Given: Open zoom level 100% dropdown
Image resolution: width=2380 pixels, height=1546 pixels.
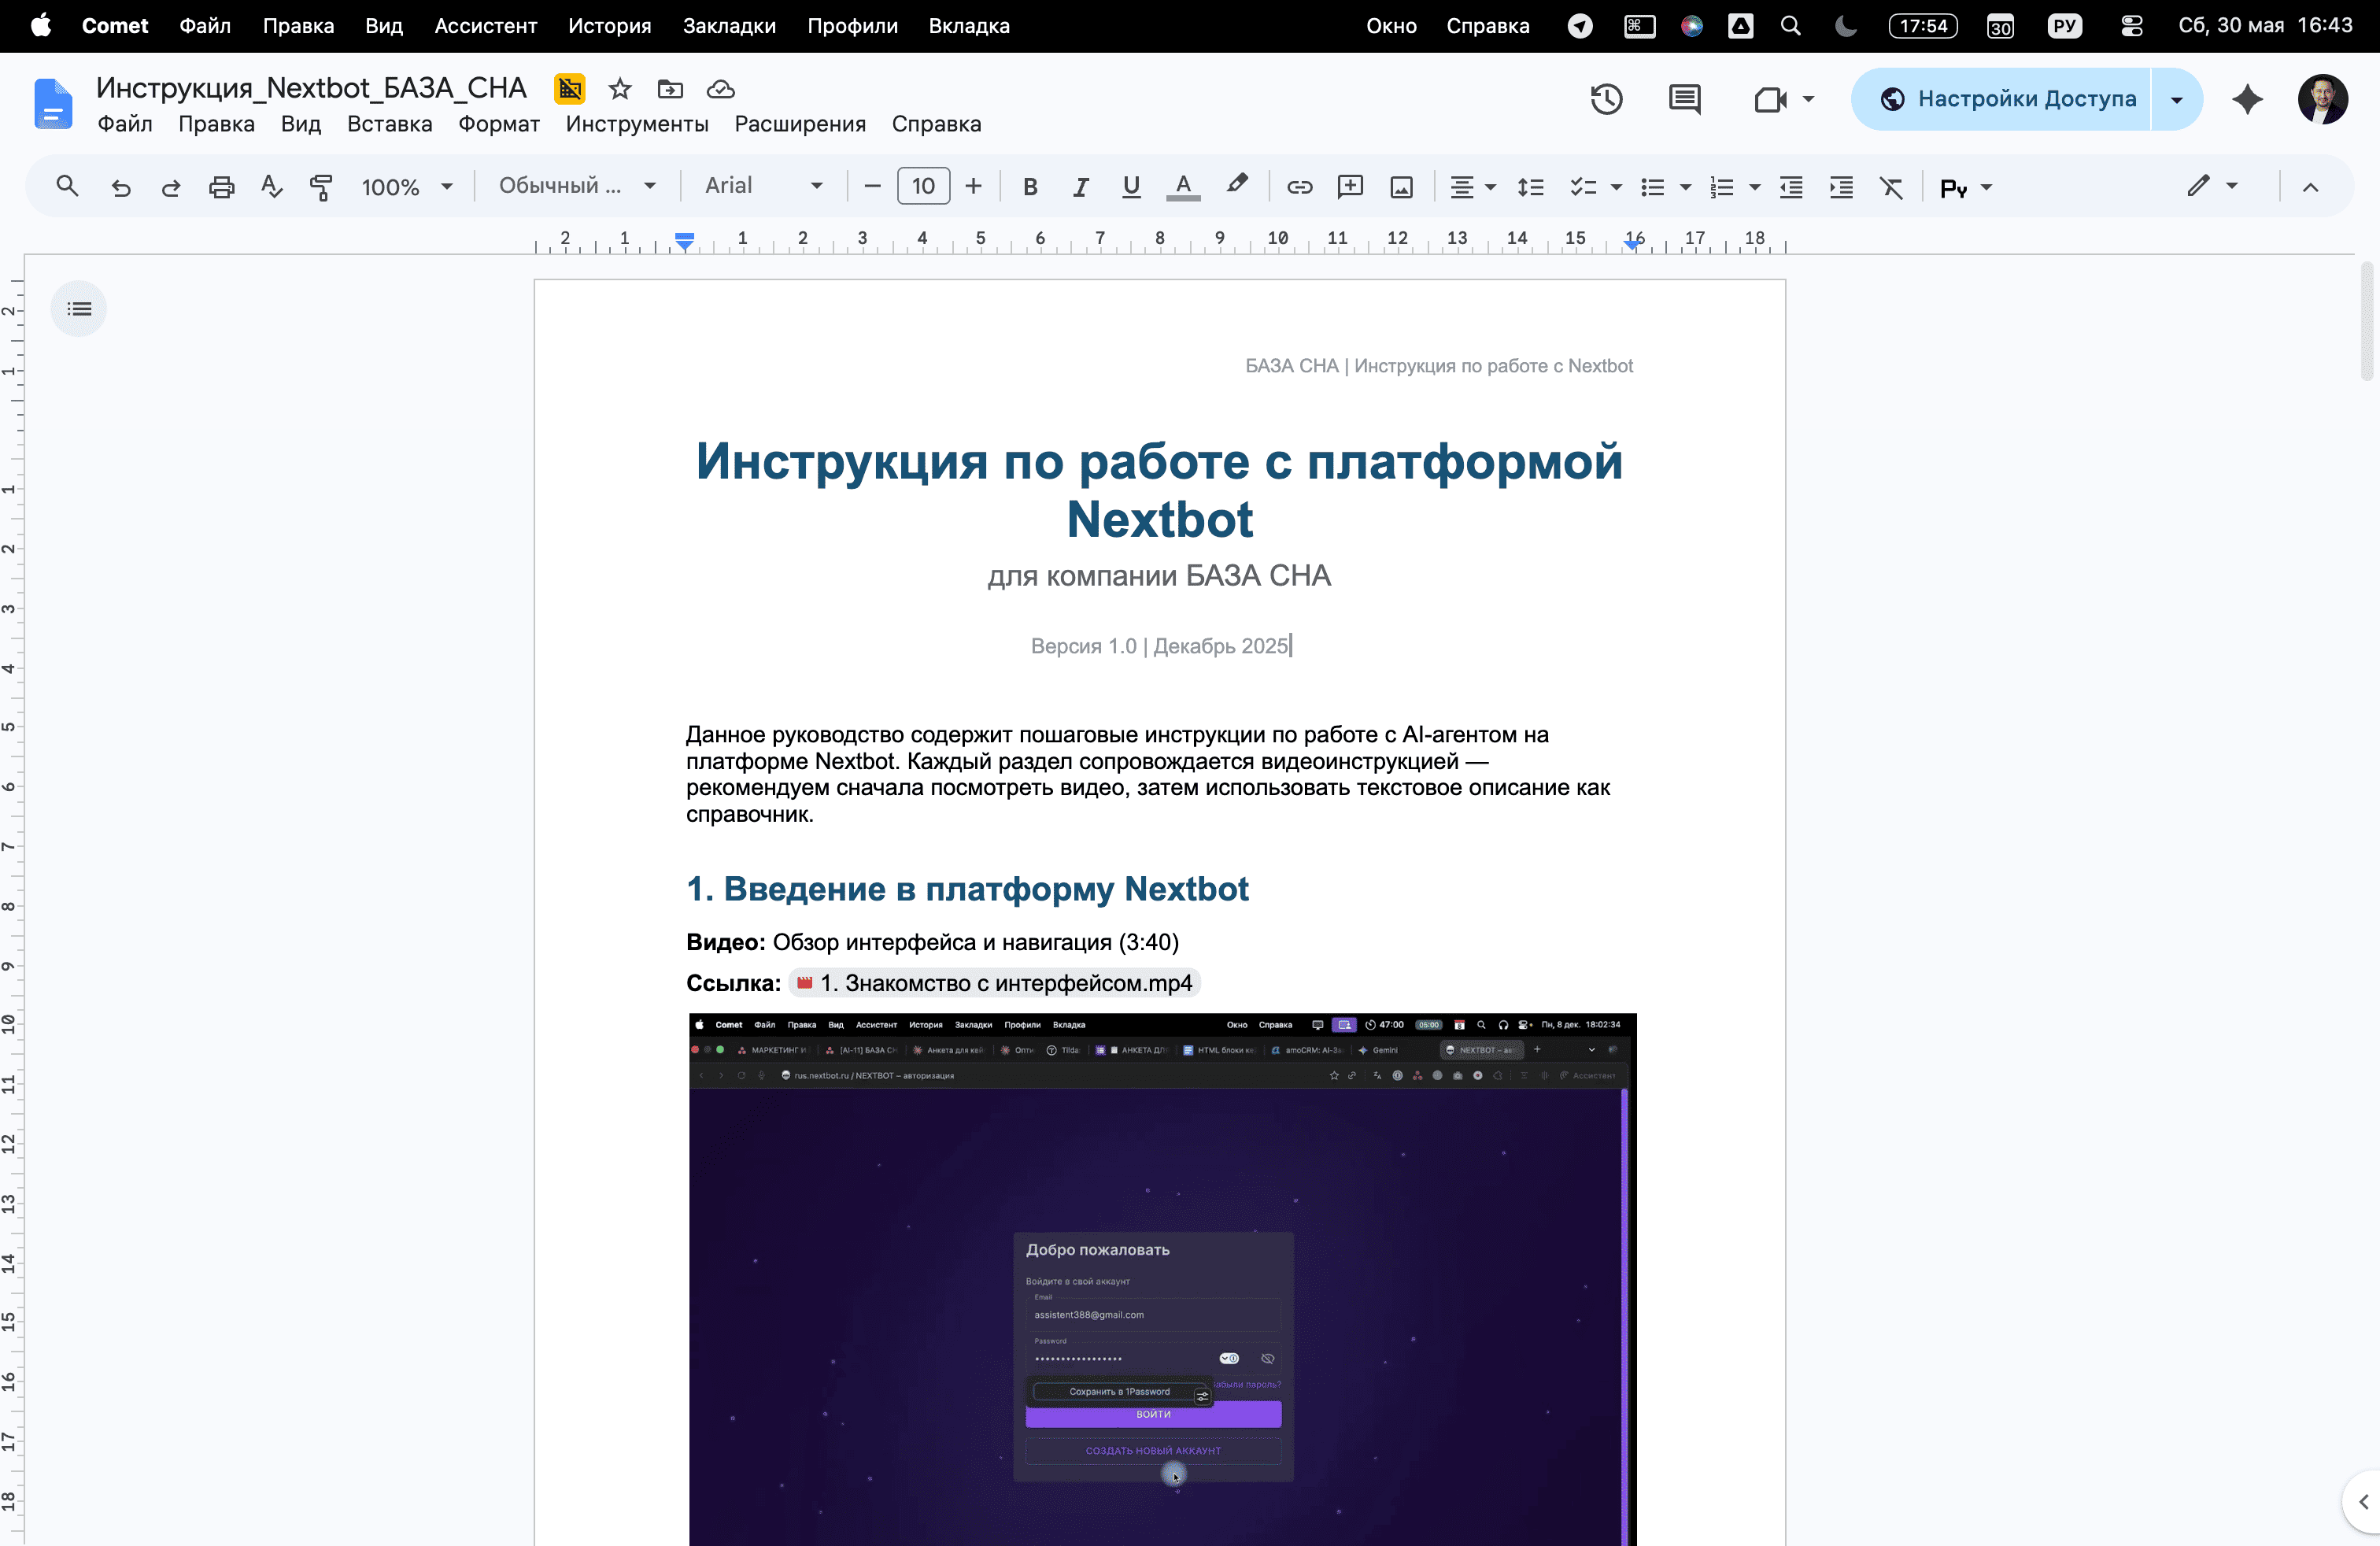Looking at the screenshot, I should (x=407, y=187).
